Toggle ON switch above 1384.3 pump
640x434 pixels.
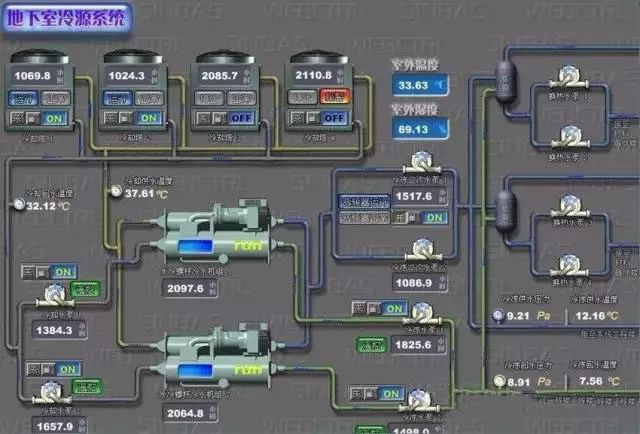point(63,271)
